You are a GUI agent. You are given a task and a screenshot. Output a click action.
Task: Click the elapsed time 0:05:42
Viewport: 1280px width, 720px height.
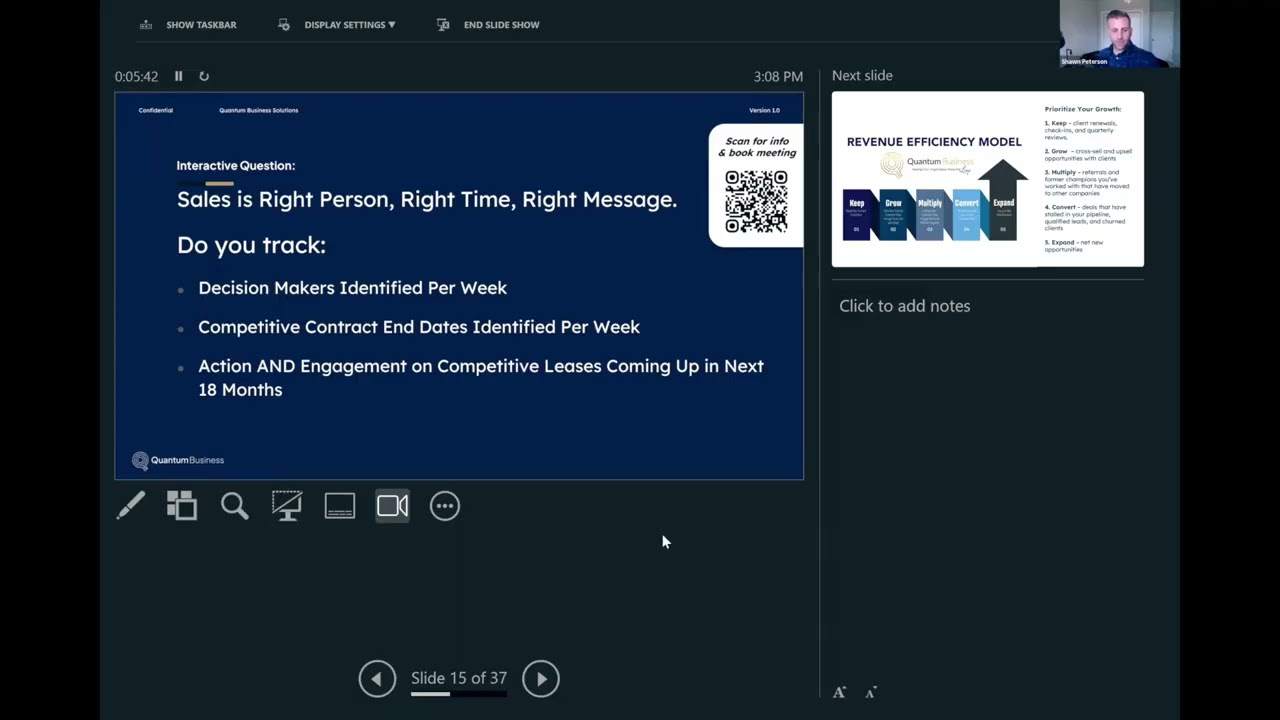(x=136, y=76)
